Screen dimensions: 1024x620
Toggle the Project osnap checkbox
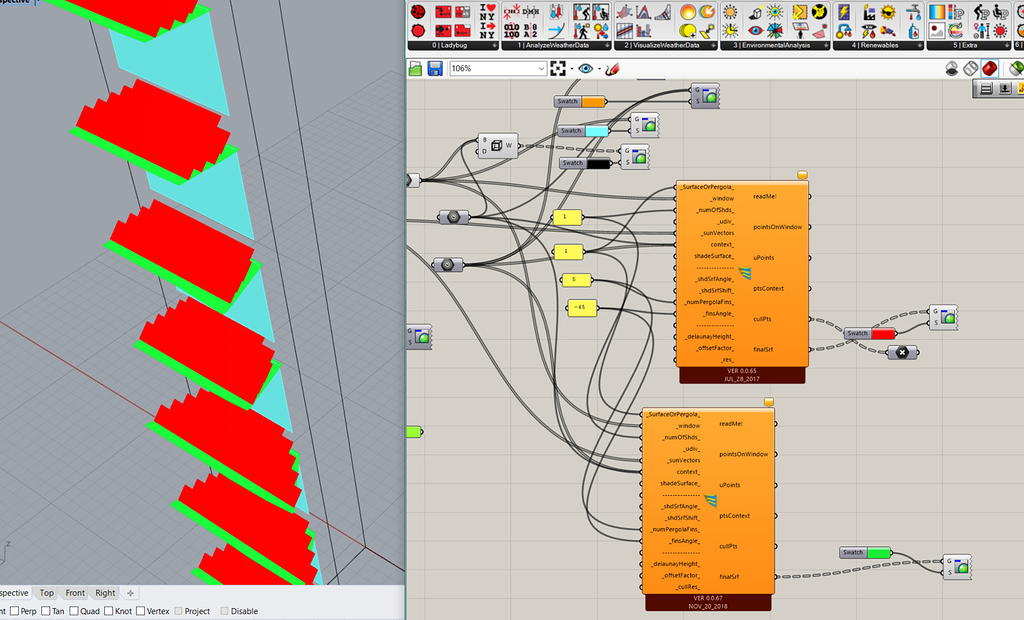point(178,611)
